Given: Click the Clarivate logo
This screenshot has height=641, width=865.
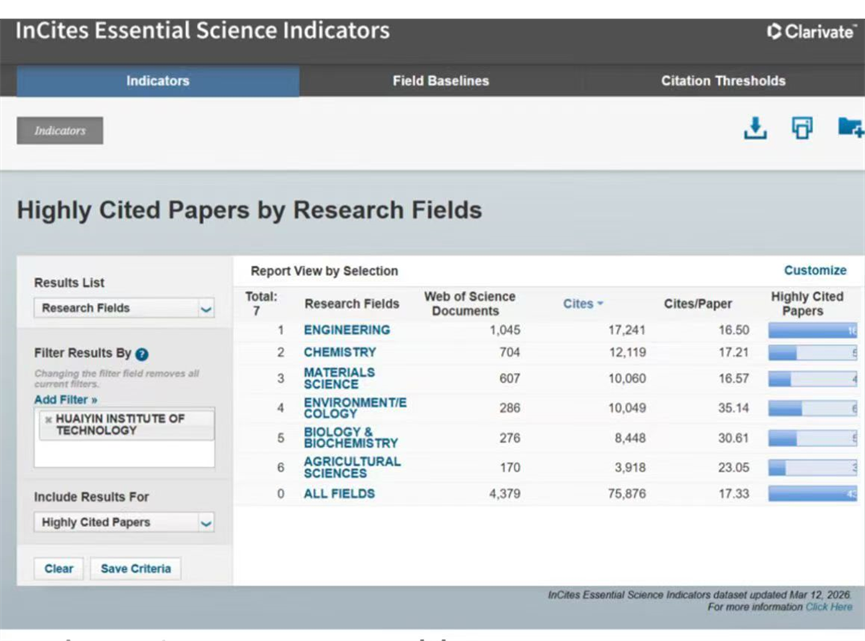Looking at the screenshot, I should (810, 31).
